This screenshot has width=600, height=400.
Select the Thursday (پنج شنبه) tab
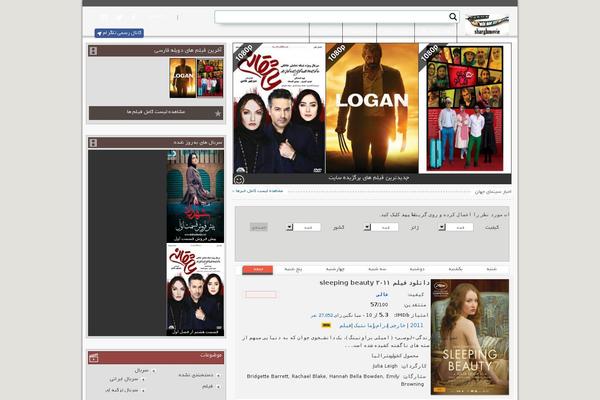(293, 269)
